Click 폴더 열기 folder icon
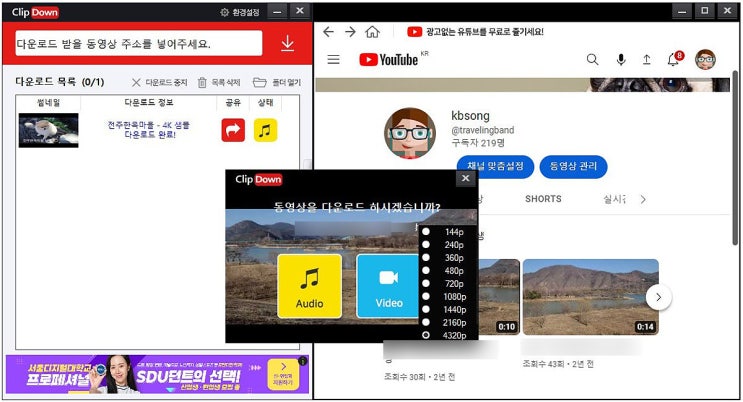The image size is (743, 402). 259,82
